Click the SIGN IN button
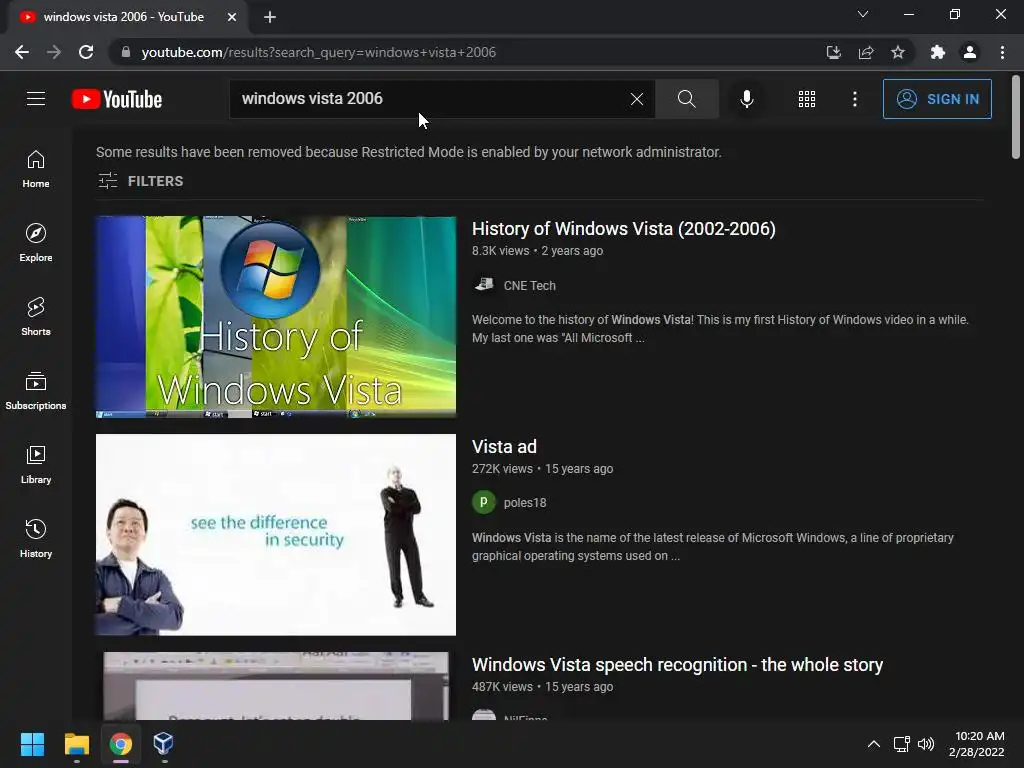This screenshot has height=768, width=1024. [937, 99]
